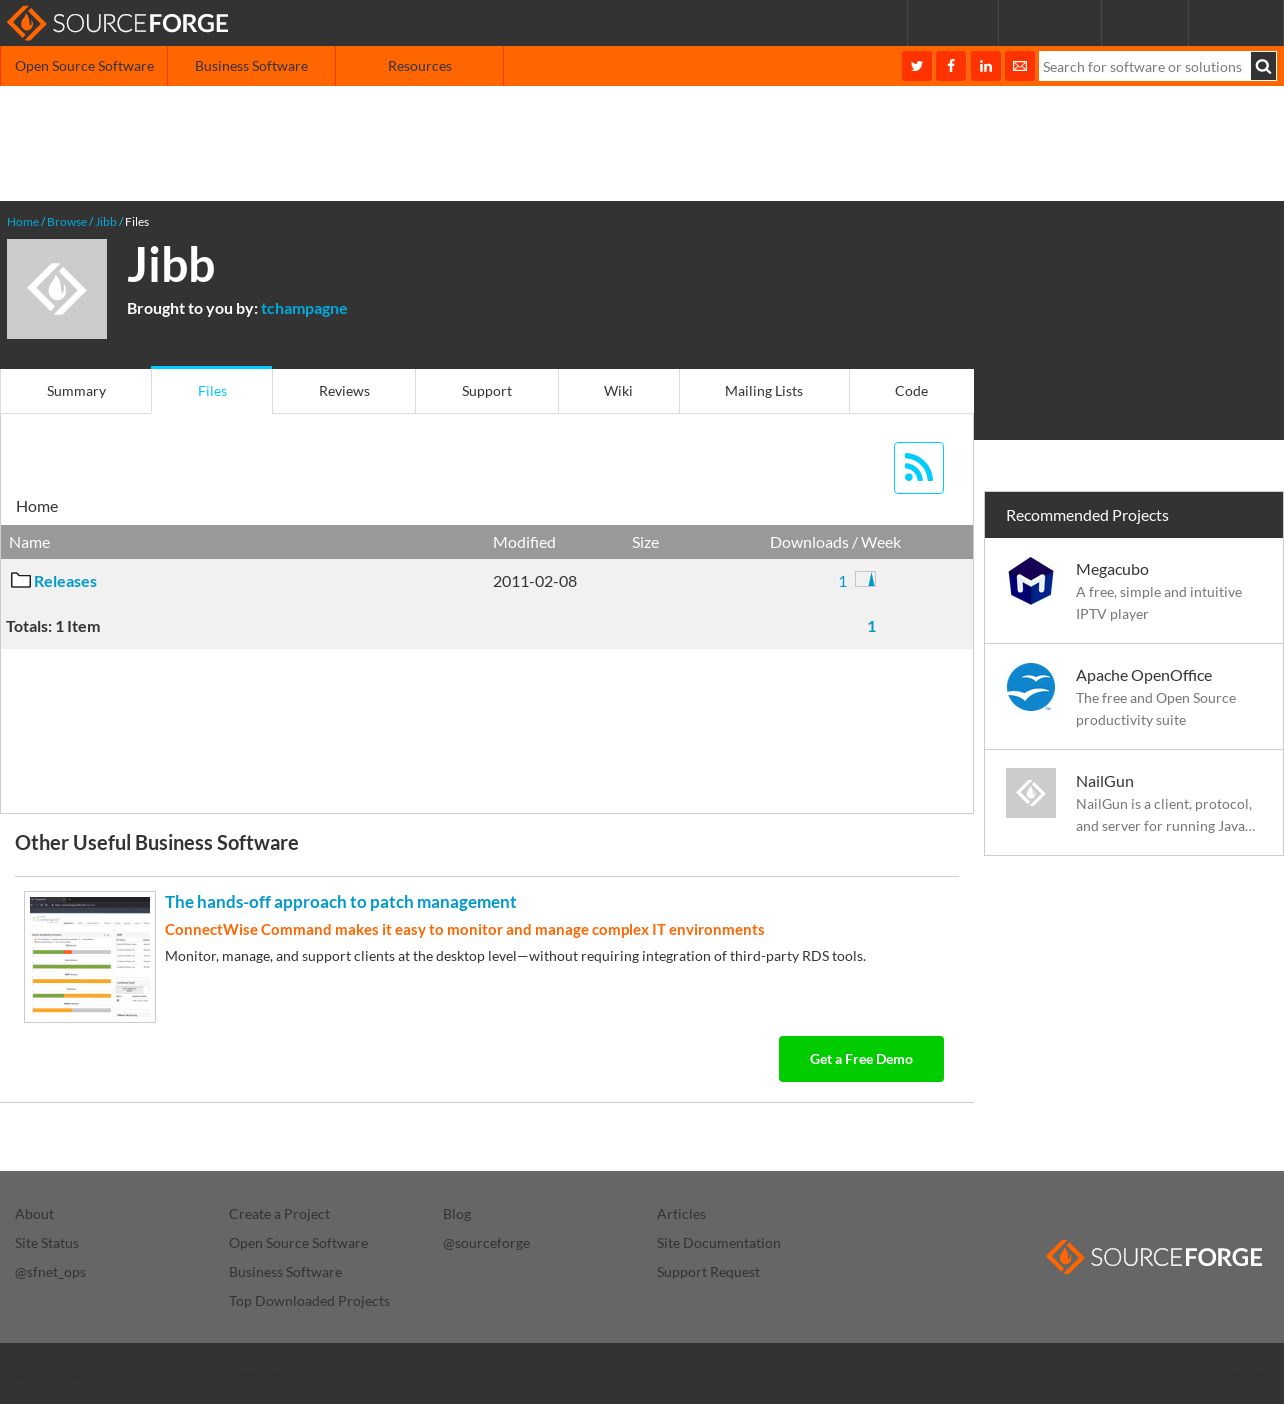Switch to the Wiki tab
Screen dimensions: 1284x1404
coord(618,391)
